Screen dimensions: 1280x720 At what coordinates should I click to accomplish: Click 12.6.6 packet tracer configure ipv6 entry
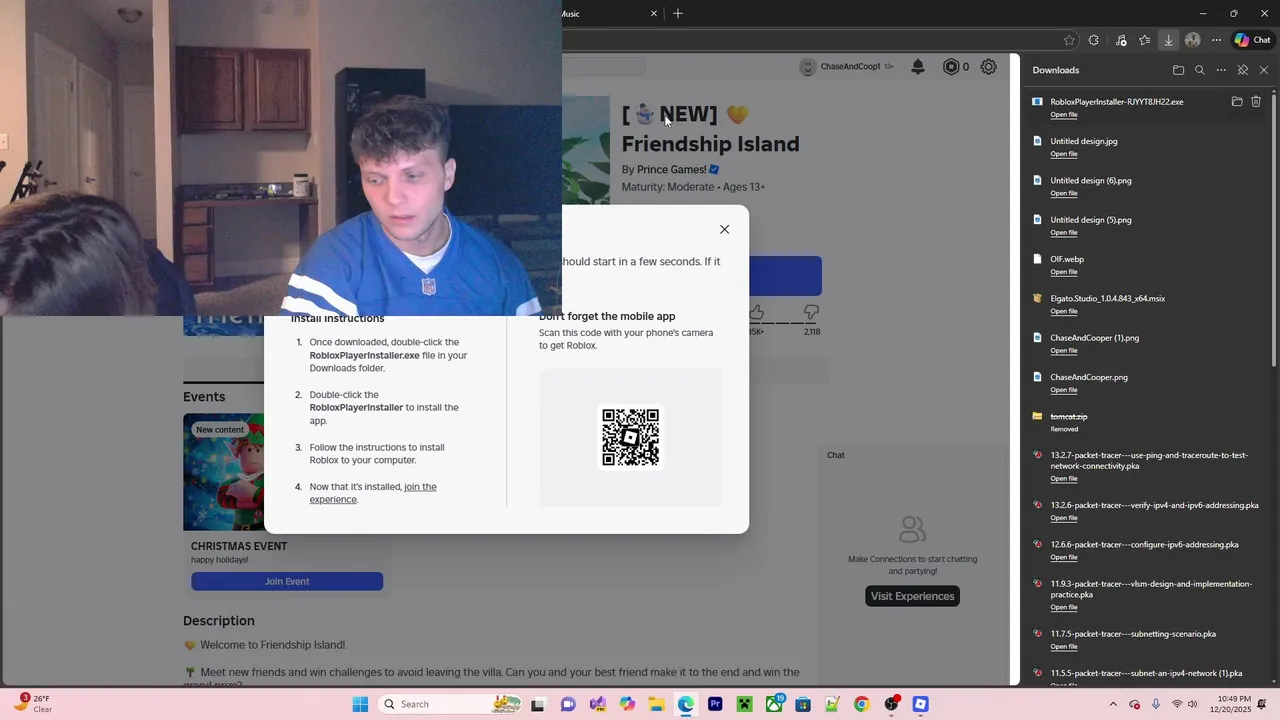[1147, 550]
